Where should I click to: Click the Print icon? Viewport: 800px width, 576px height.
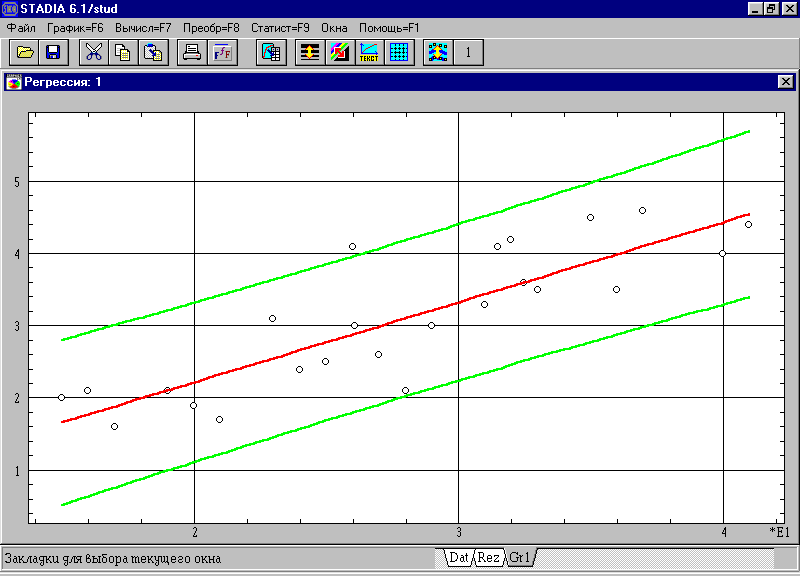192,52
